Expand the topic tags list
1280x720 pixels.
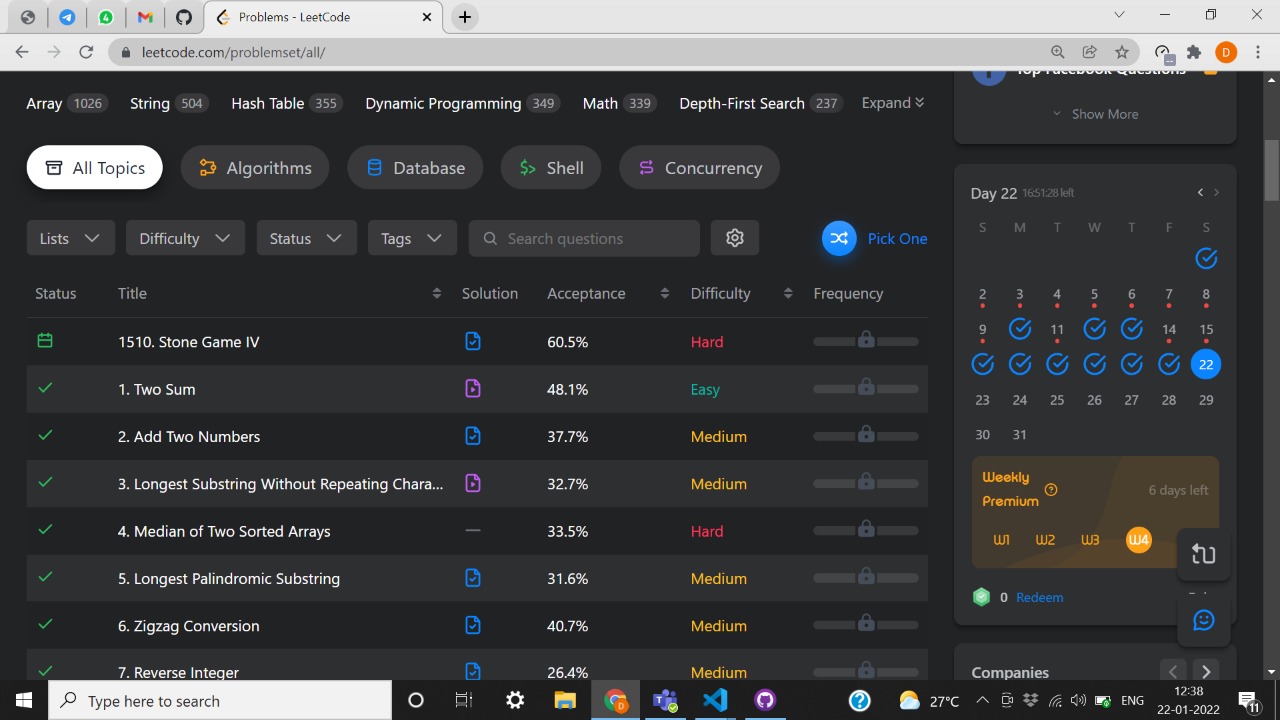893,103
